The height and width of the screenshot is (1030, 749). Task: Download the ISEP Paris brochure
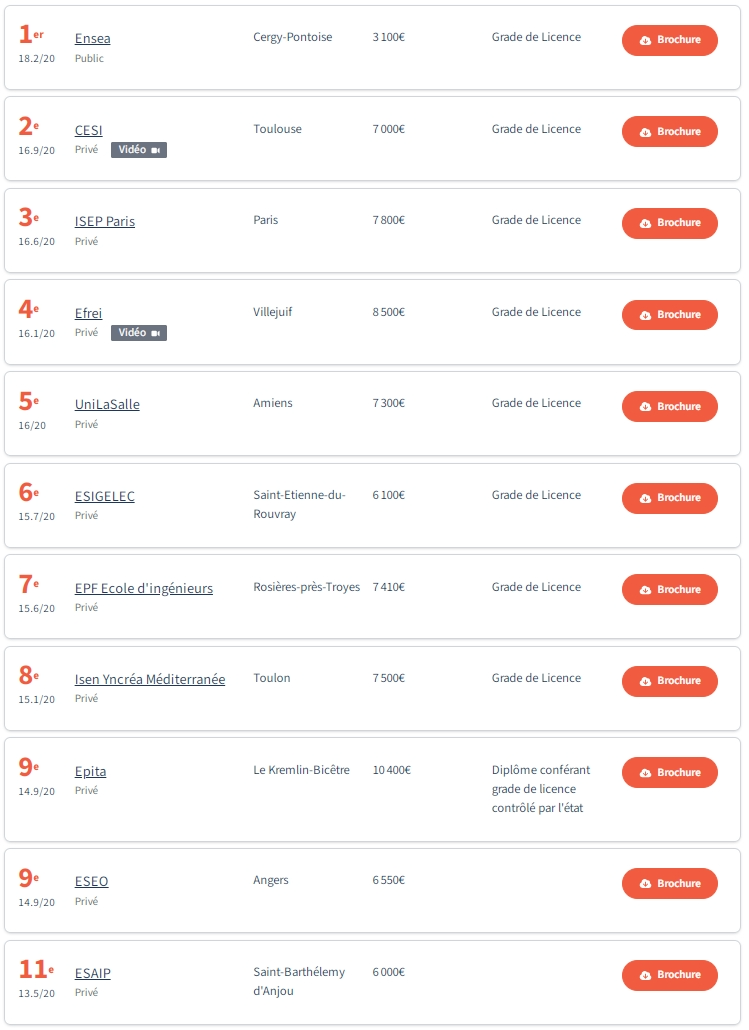click(670, 223)
